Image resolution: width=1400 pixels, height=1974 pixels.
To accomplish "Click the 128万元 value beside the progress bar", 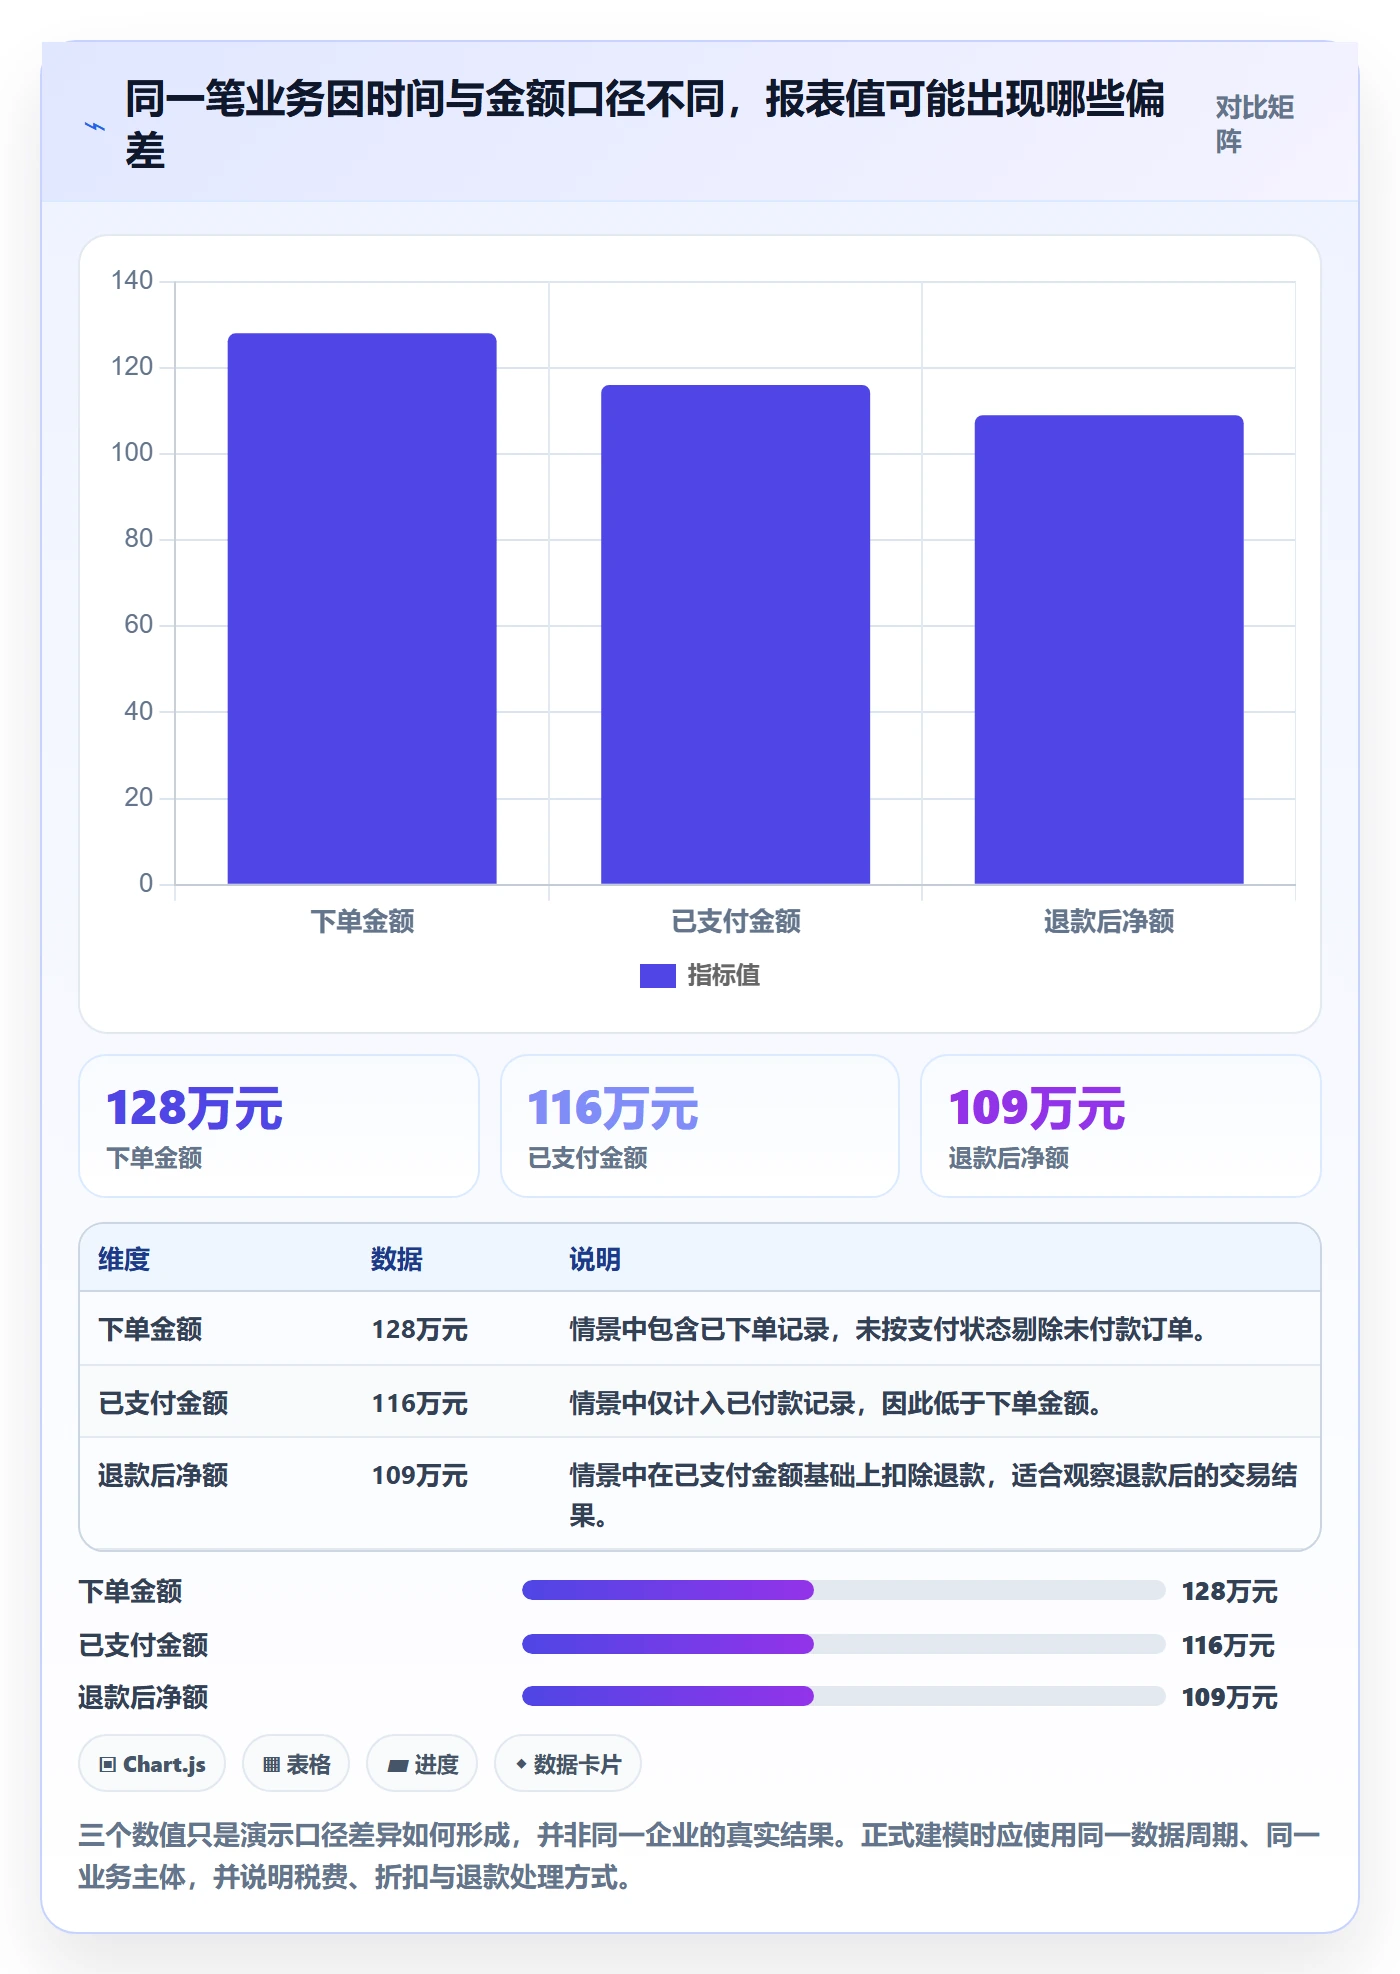I will point(1230,1591).
